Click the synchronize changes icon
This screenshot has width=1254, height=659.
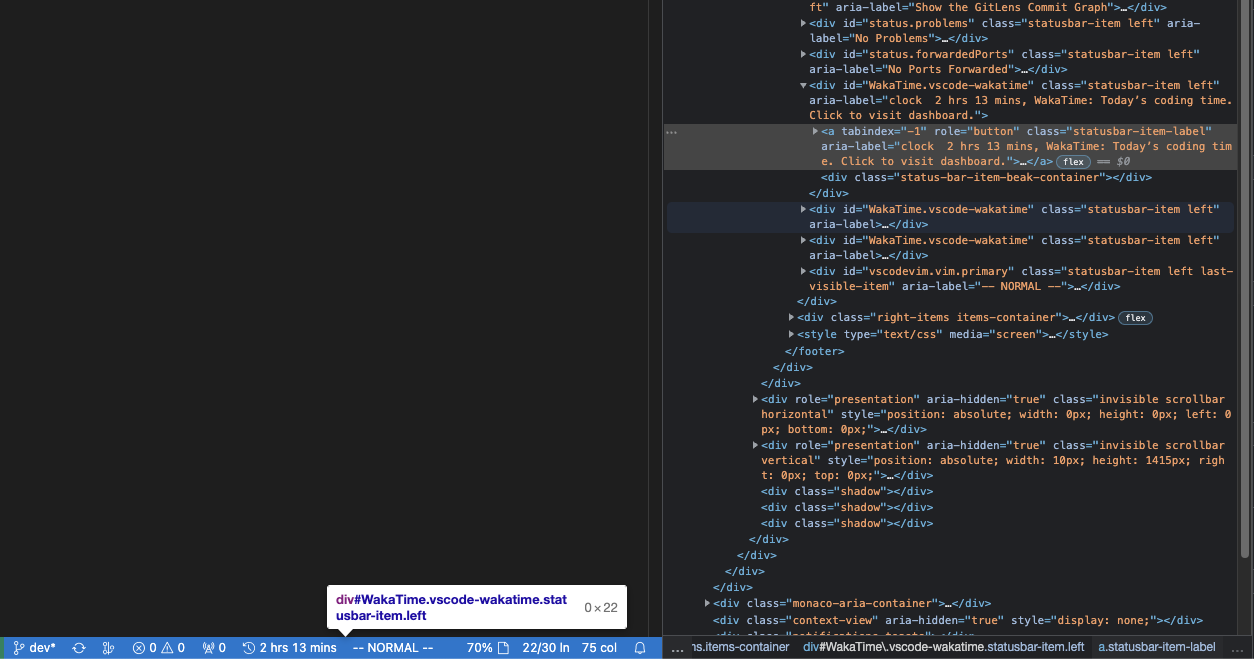pos(78,648)
